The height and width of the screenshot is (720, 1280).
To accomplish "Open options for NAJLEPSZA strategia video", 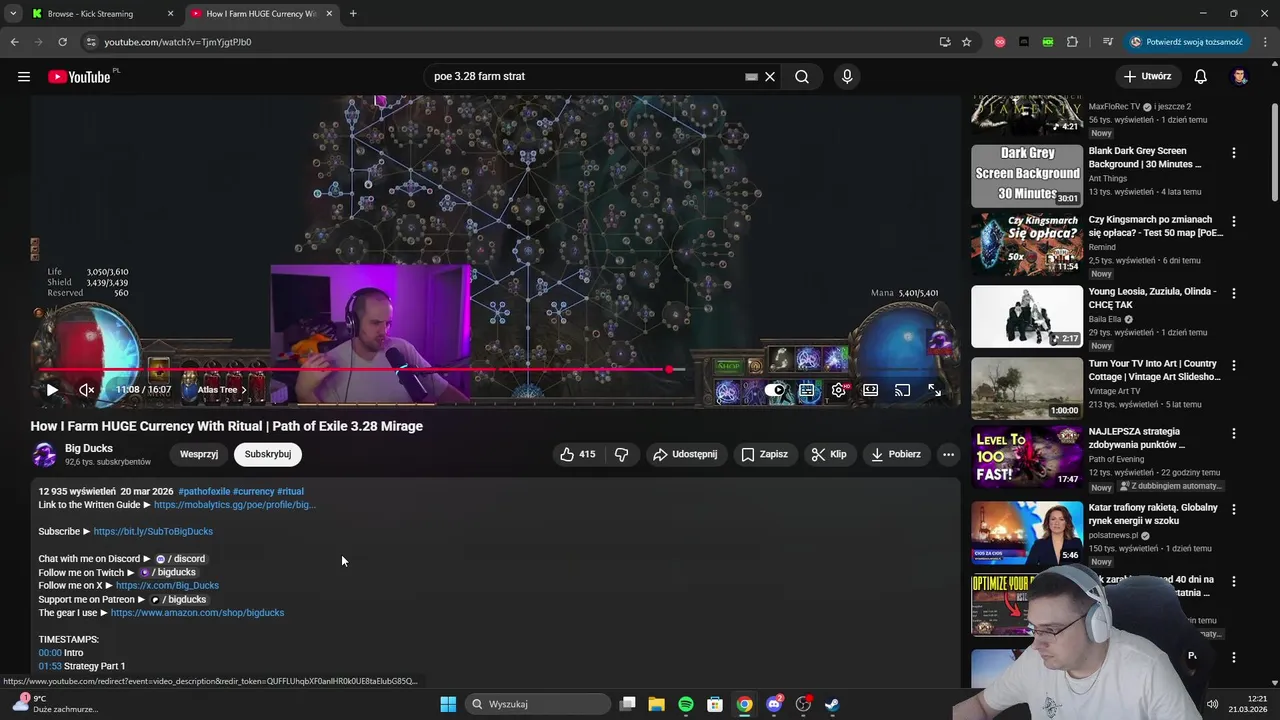I will (1234, 434).
